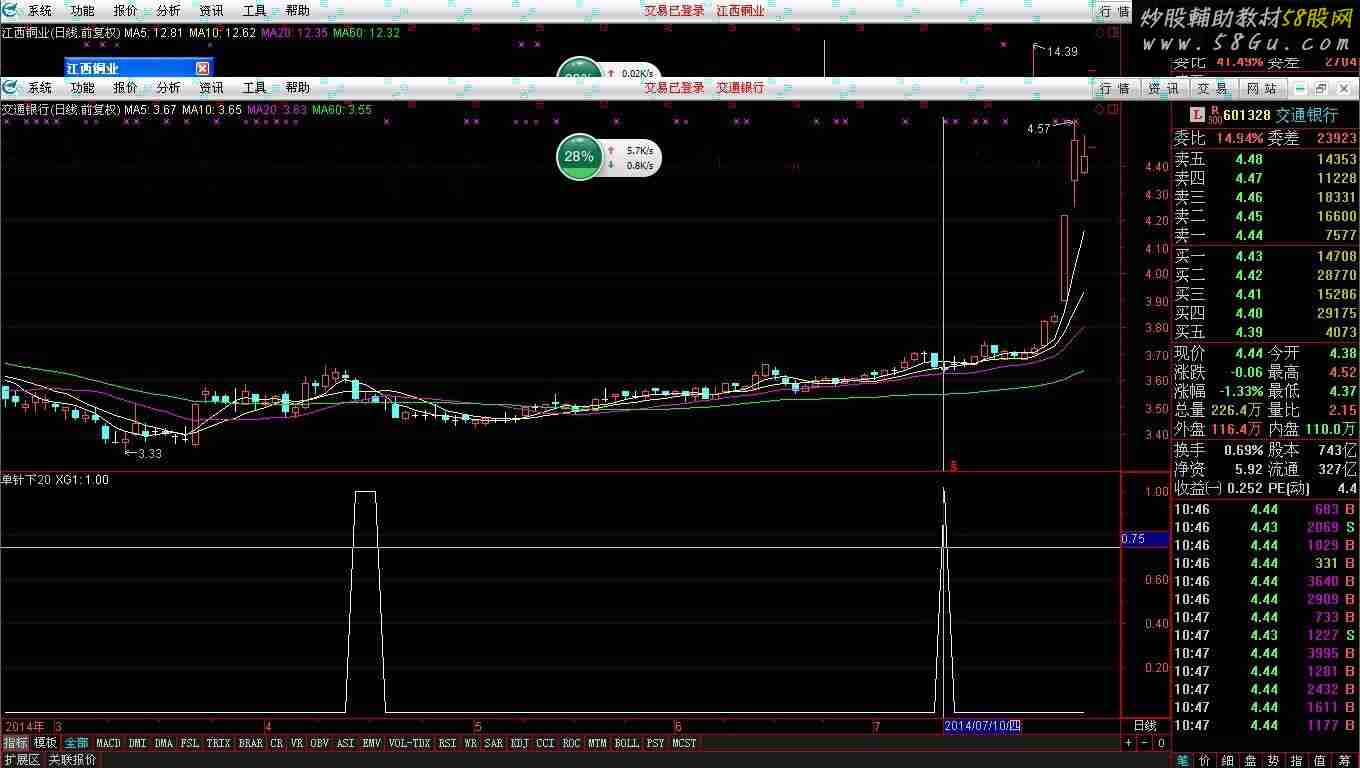Open 分析 menu in the 交通银行 window
The height and width of the screenshot is (768, 1360).
coord(169,88)
